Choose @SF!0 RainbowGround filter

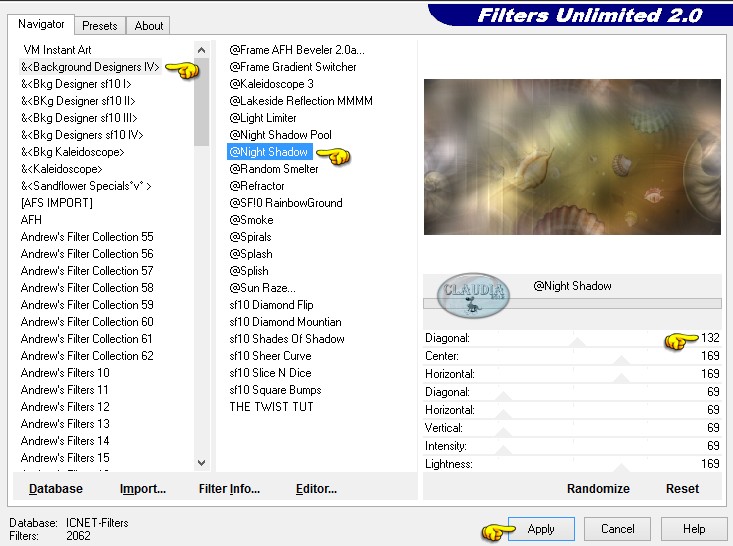286,203
